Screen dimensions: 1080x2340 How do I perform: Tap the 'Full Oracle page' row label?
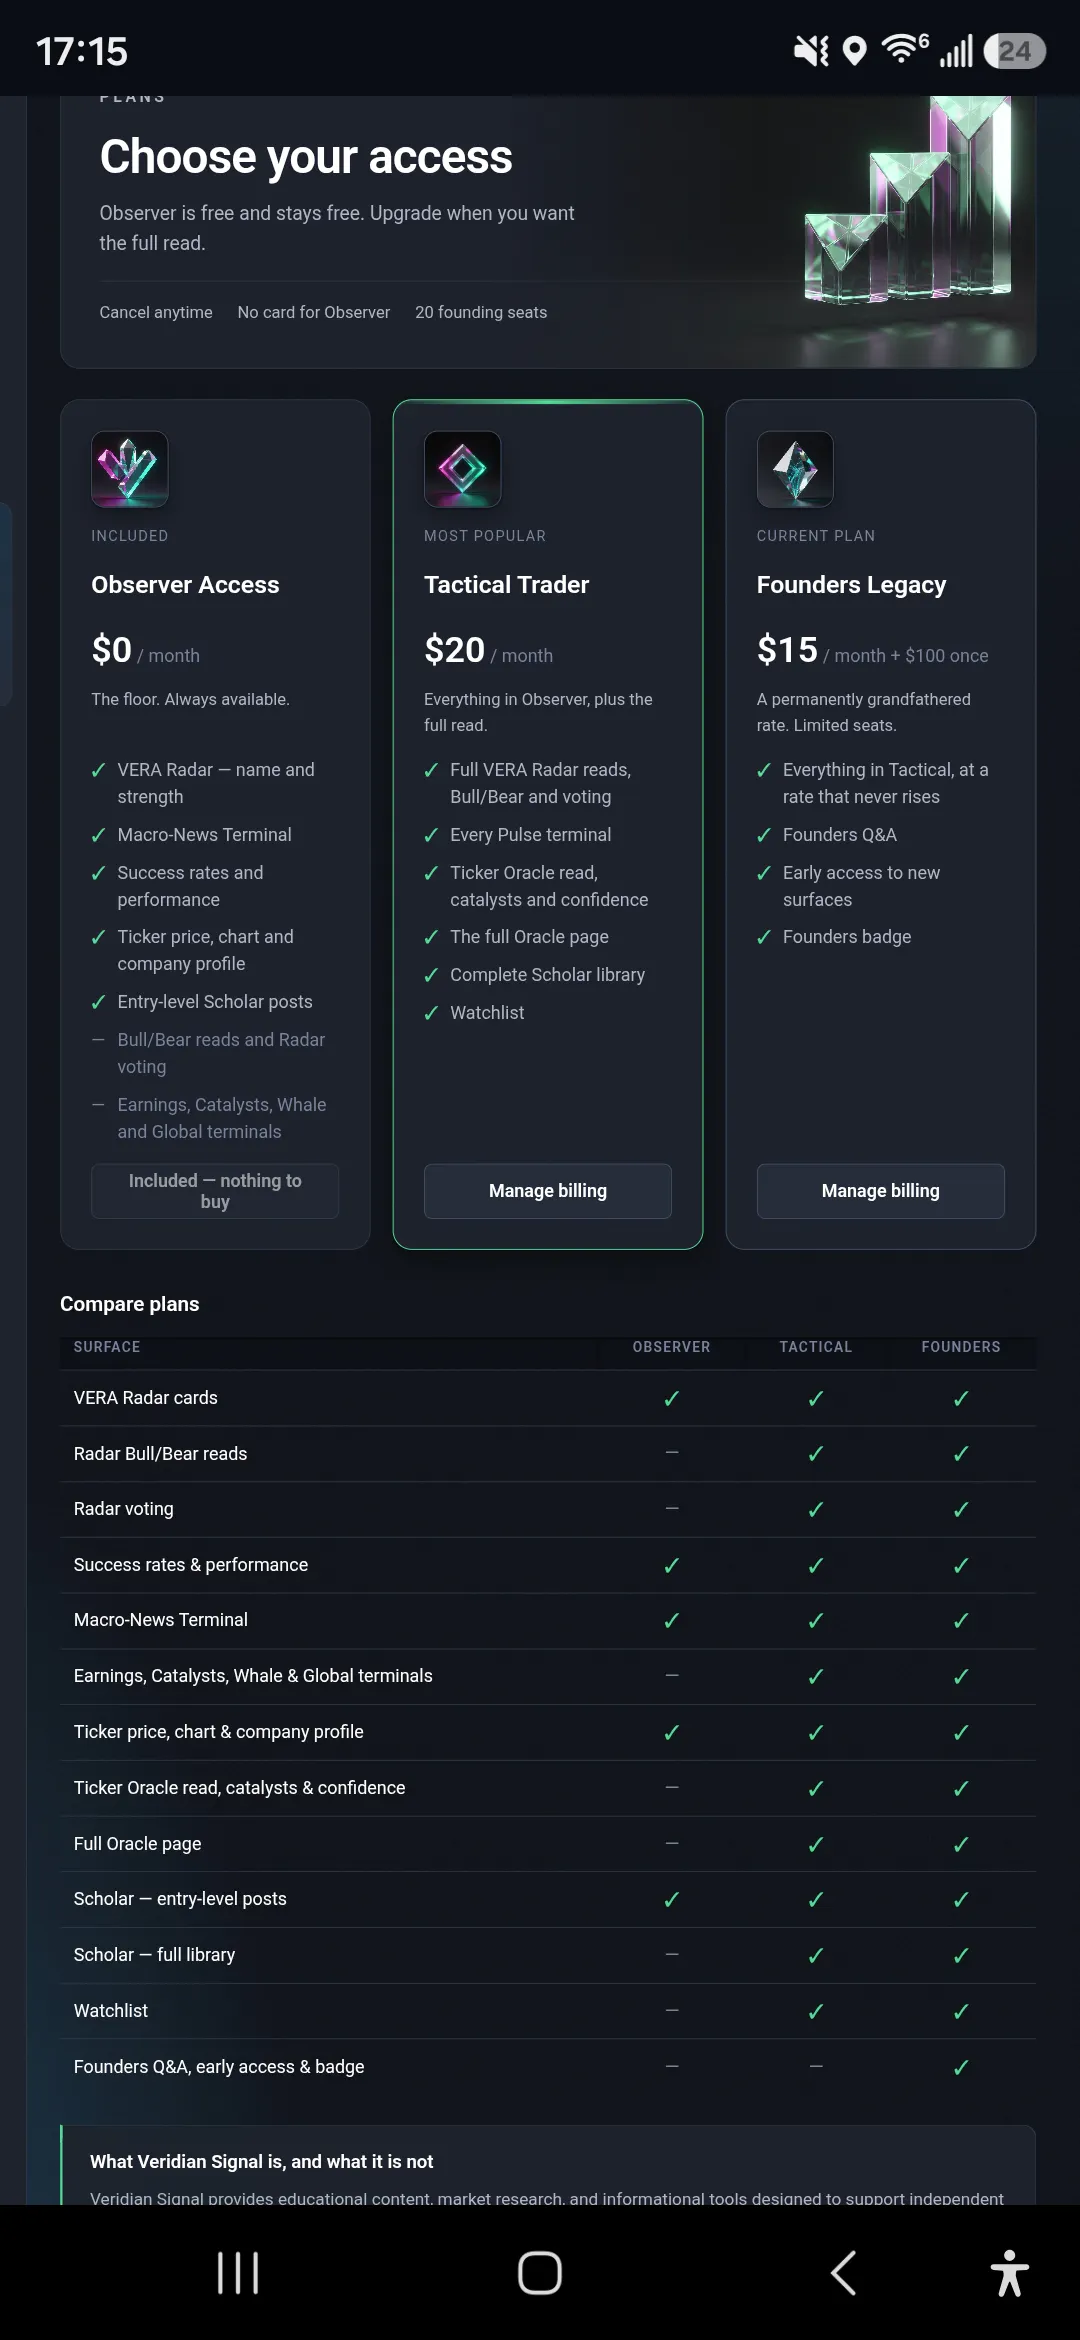138,1844
